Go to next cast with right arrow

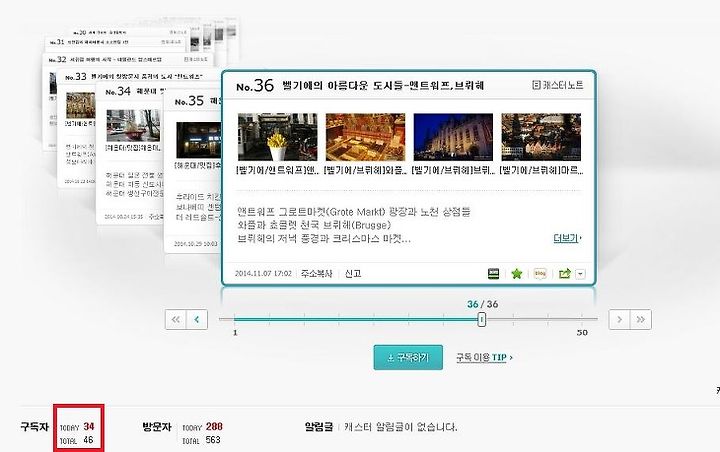point(619,320)
